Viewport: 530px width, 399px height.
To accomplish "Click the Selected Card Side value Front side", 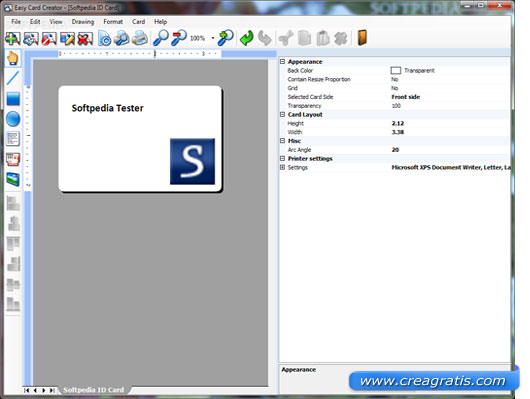I will pyautogui.click(x=406, y=97).
